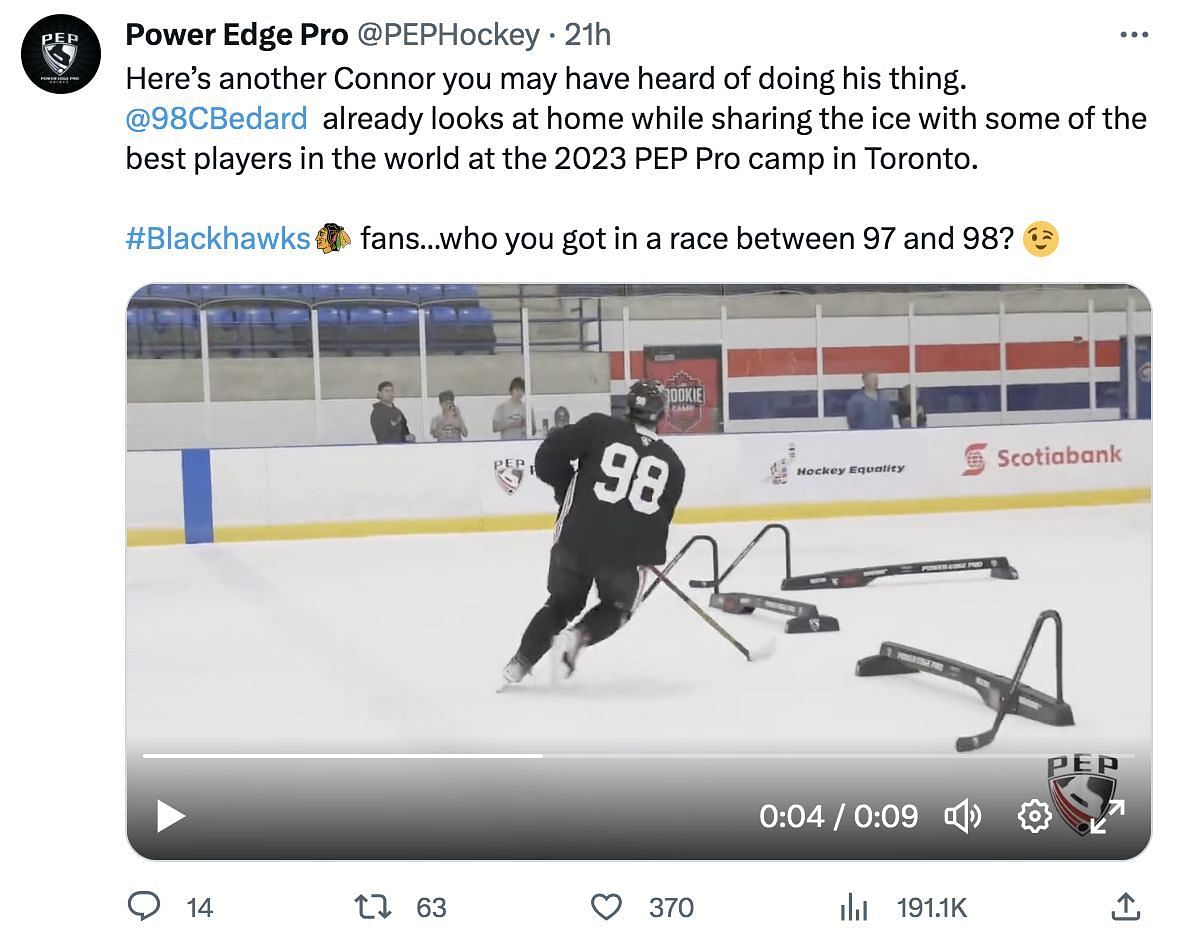Screen dimensions: 1178x946
Task: Click the Power Edge Pro display name
Action: point(237,36)
